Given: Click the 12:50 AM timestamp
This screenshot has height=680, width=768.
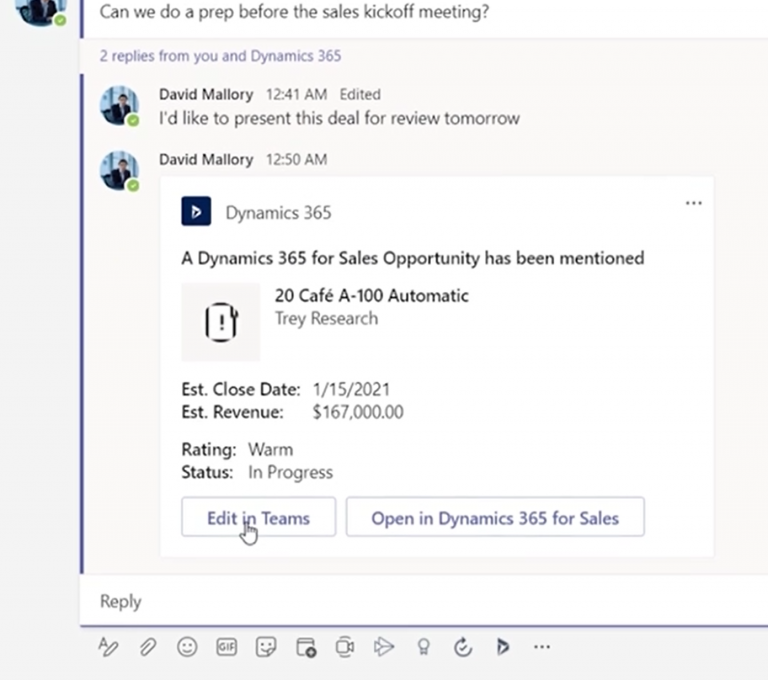Looking at the screenshot, I should click(296, 159).
